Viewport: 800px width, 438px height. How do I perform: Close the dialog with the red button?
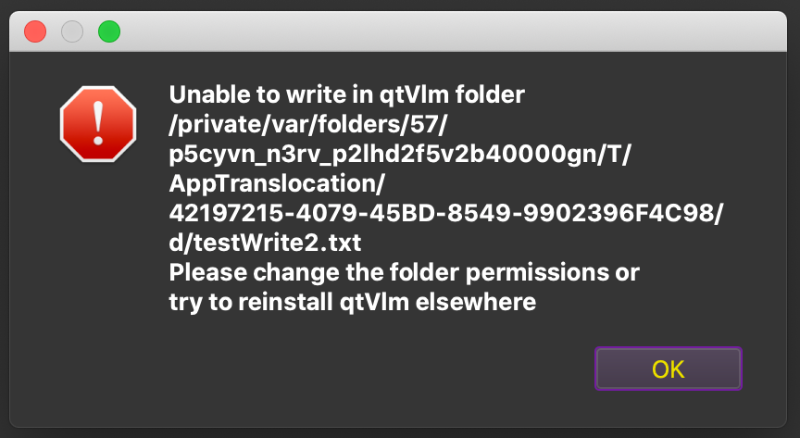point(35,32)
